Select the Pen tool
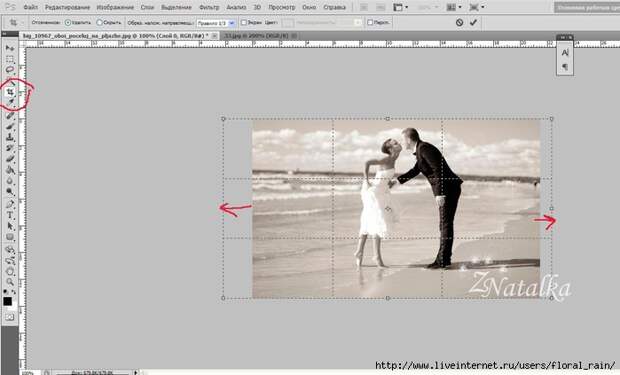620x375 pixels. pos(10,205)
